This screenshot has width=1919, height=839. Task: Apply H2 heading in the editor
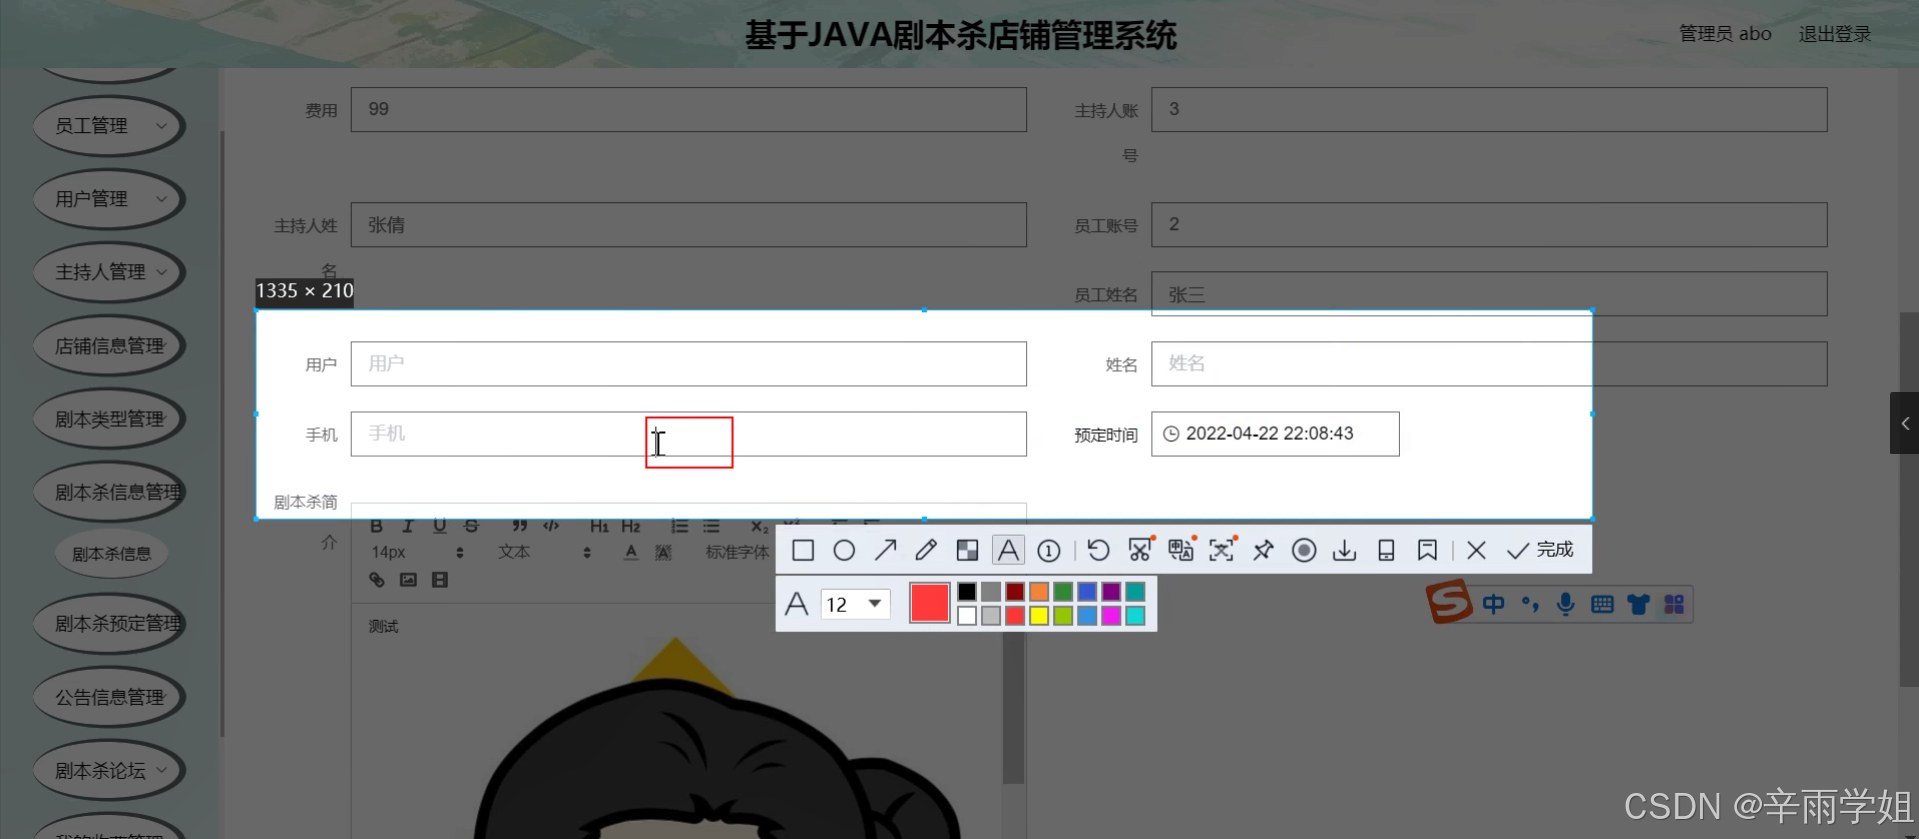[x=631, y=526]
